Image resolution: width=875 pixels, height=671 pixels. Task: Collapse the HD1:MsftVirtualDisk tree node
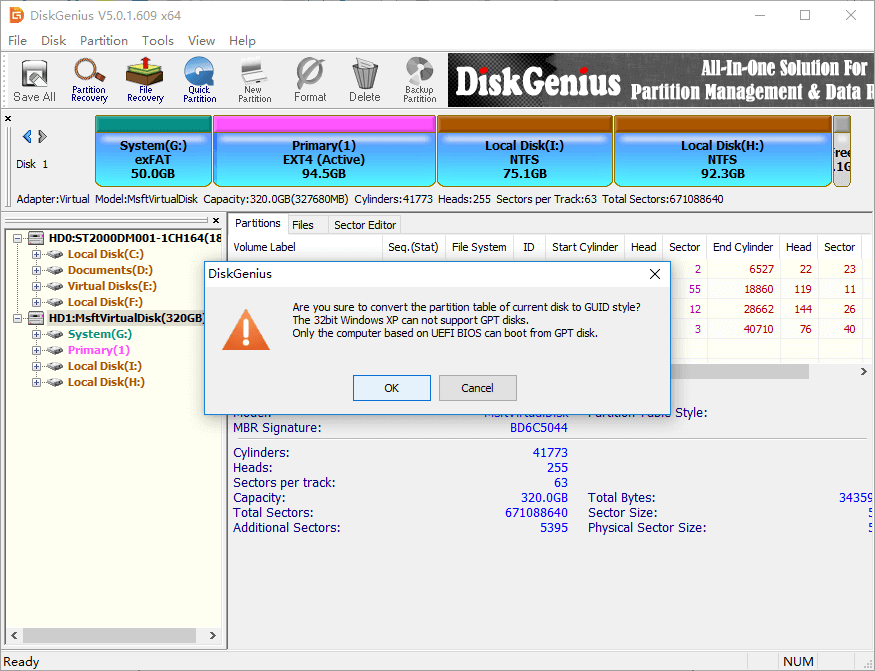[x=18, y=318]
